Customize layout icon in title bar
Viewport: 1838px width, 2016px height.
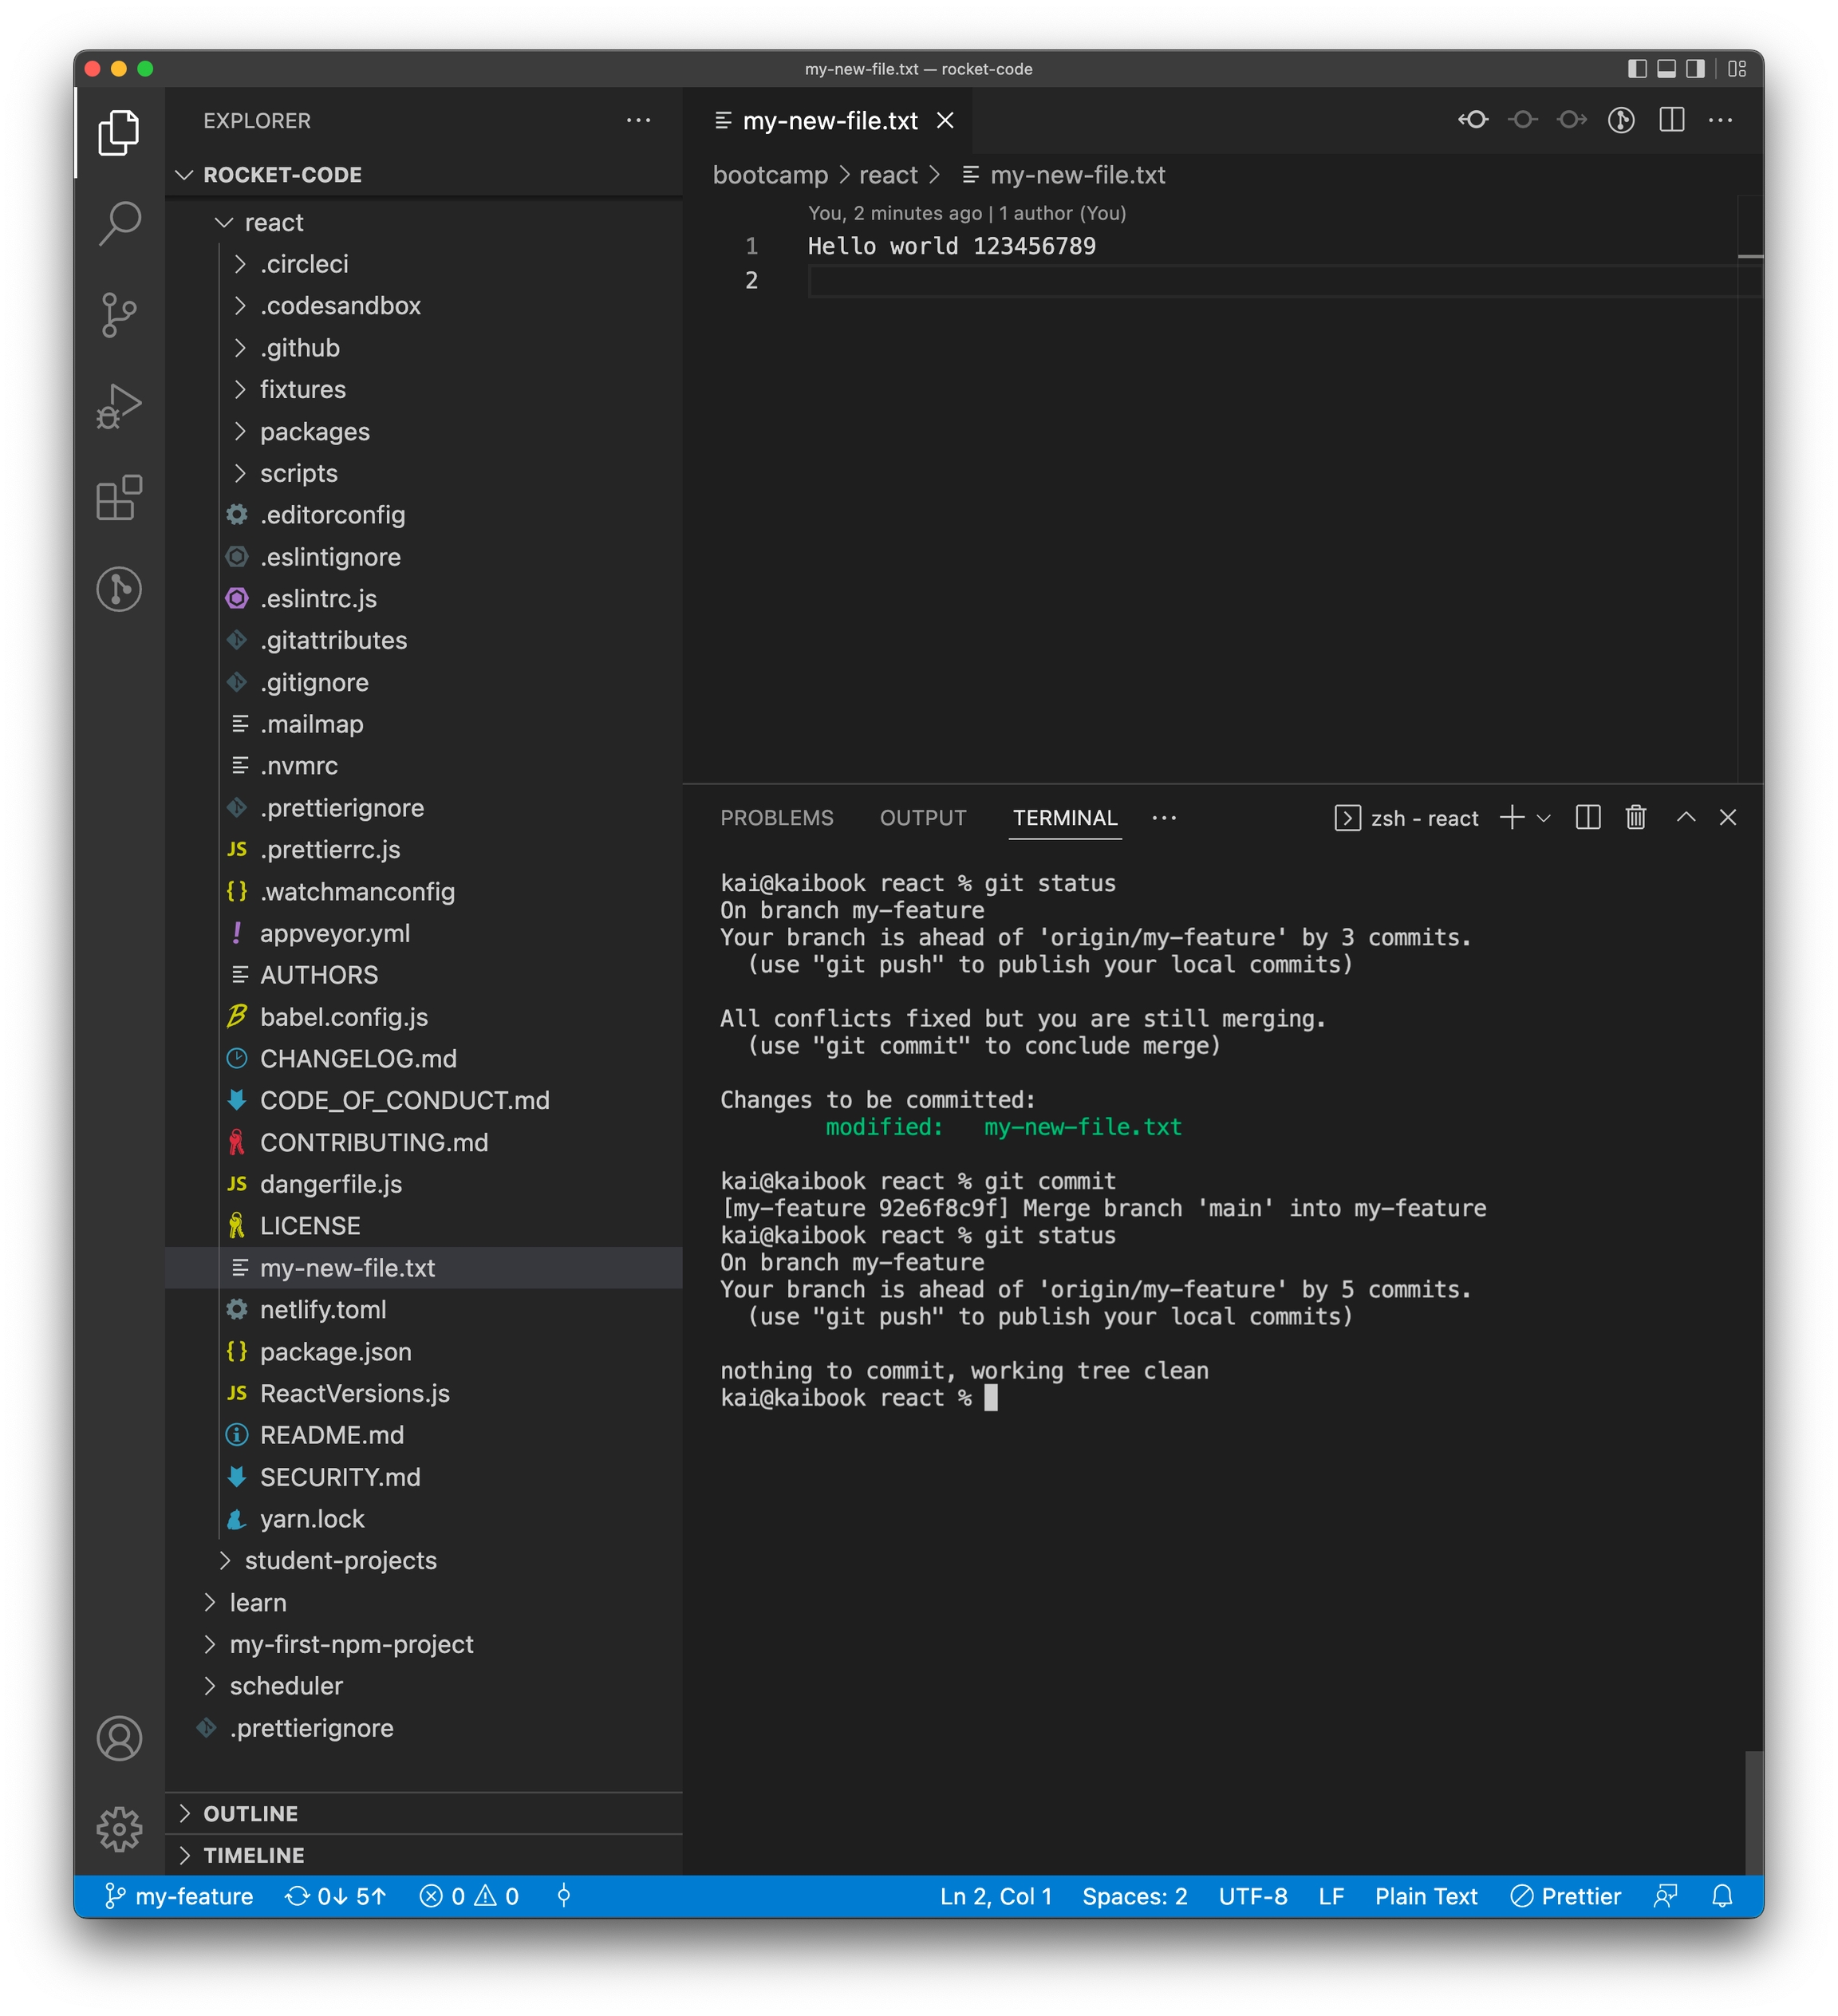point(1737,68)
